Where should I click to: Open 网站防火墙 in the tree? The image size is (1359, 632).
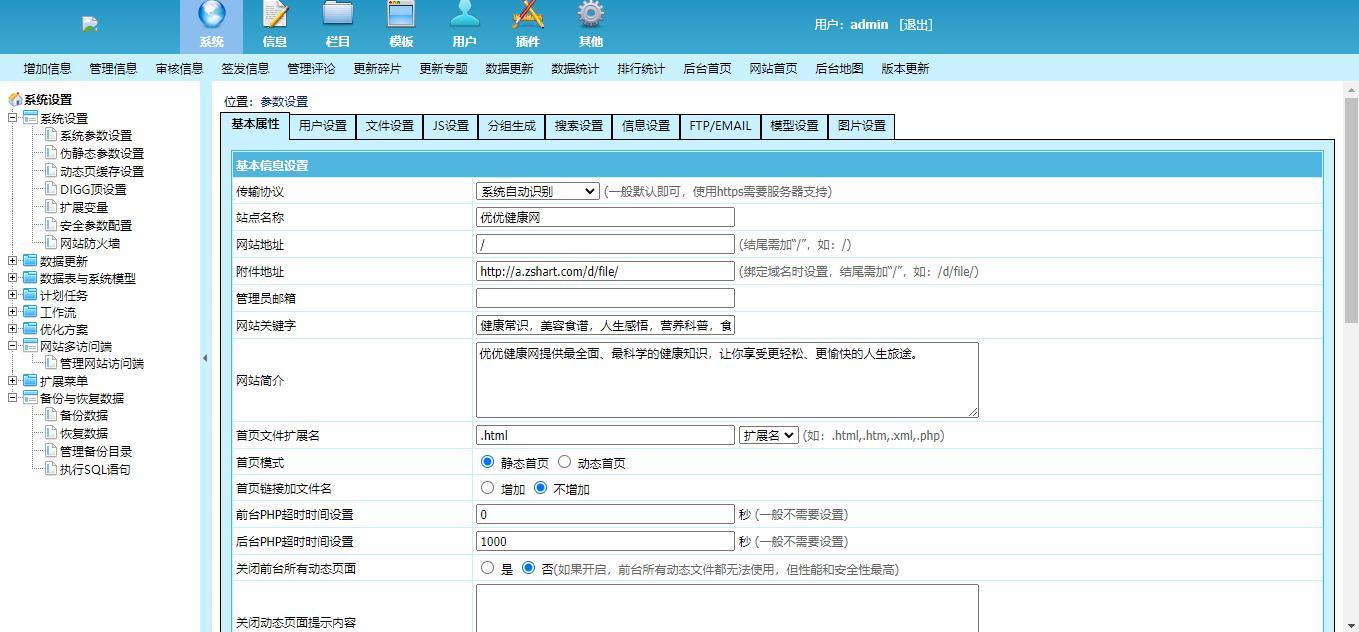point(90,244)
